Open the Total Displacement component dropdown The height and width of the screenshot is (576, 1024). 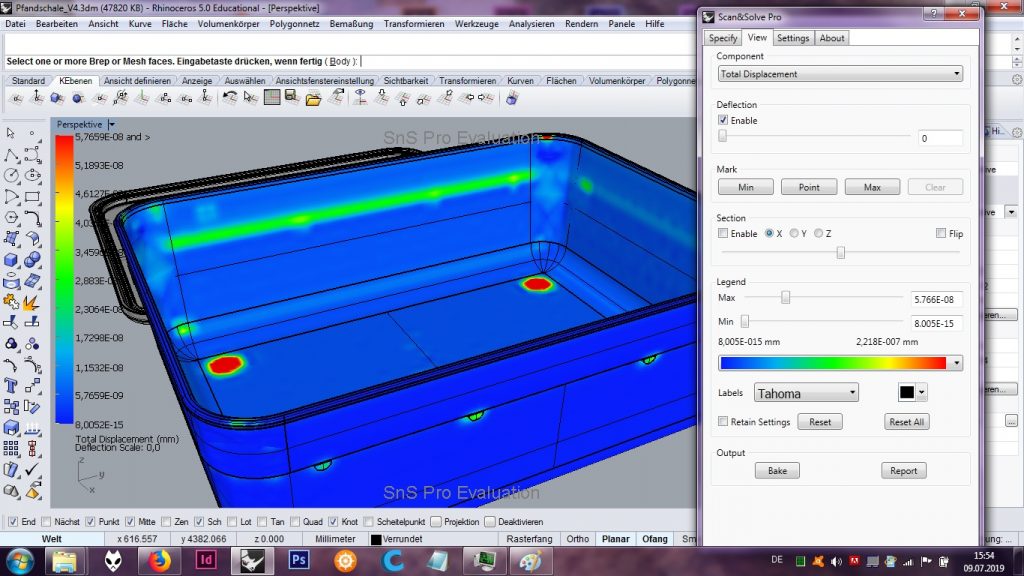click(x=839, y=74)
